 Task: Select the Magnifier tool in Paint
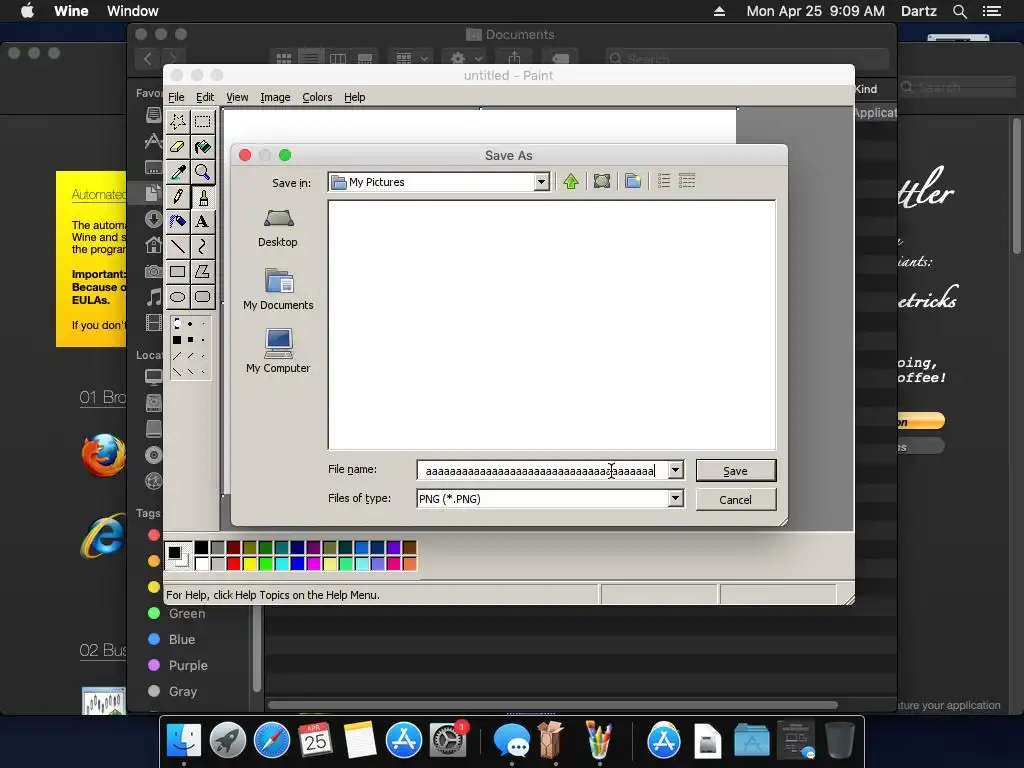coord(202,172)
